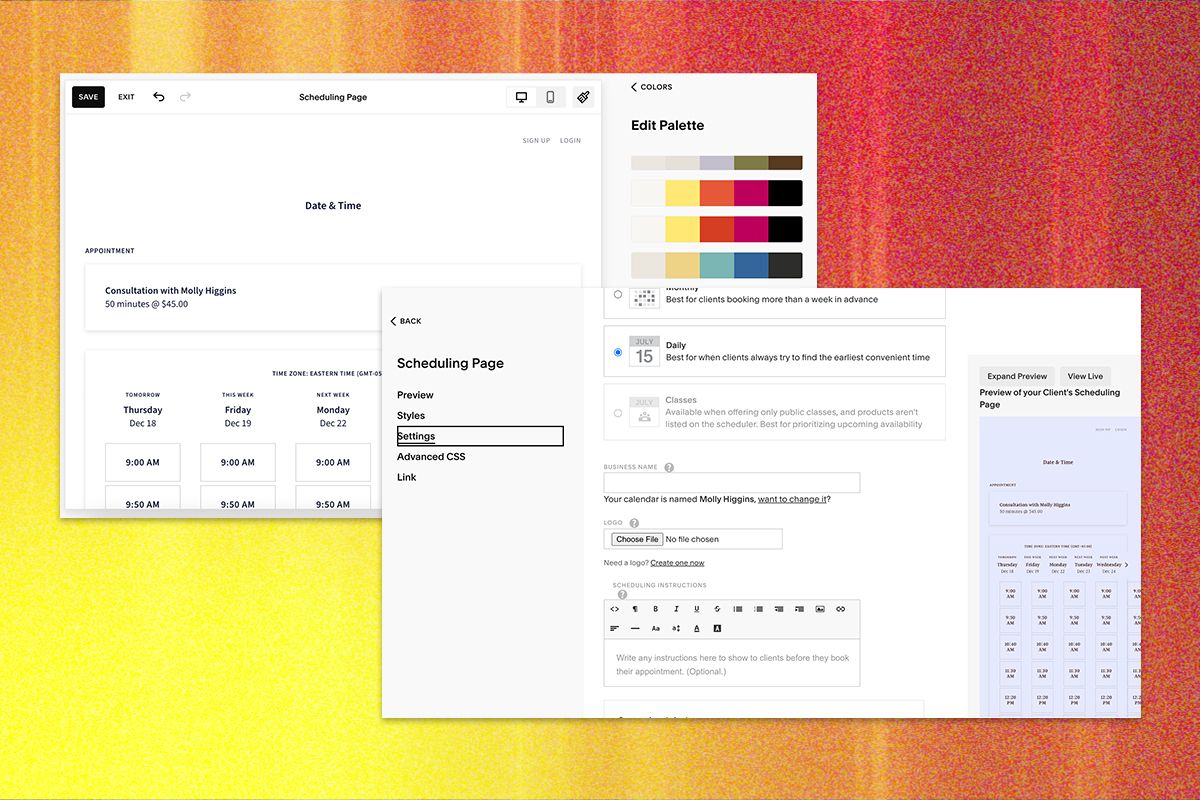This screenshot has width=1200, height=800.
Task: Open the Advanced CSS section
Action: point(431,456)
